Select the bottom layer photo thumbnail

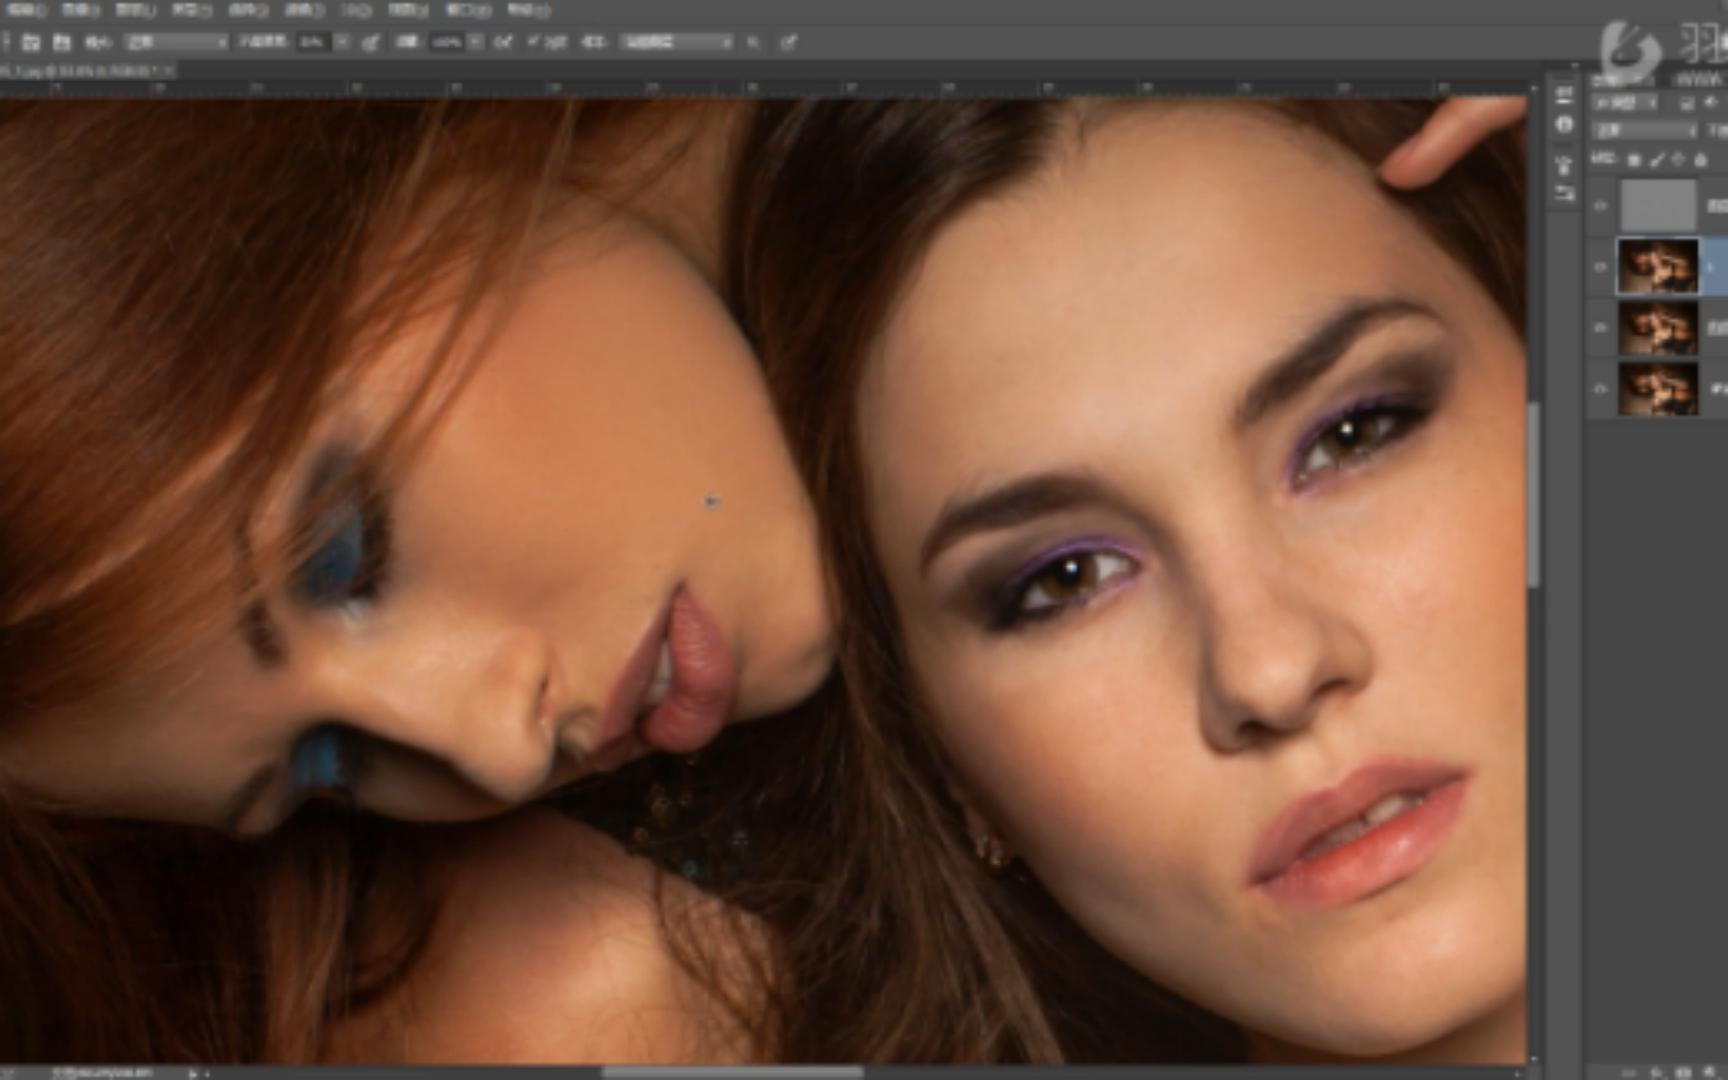[1658, 388]
